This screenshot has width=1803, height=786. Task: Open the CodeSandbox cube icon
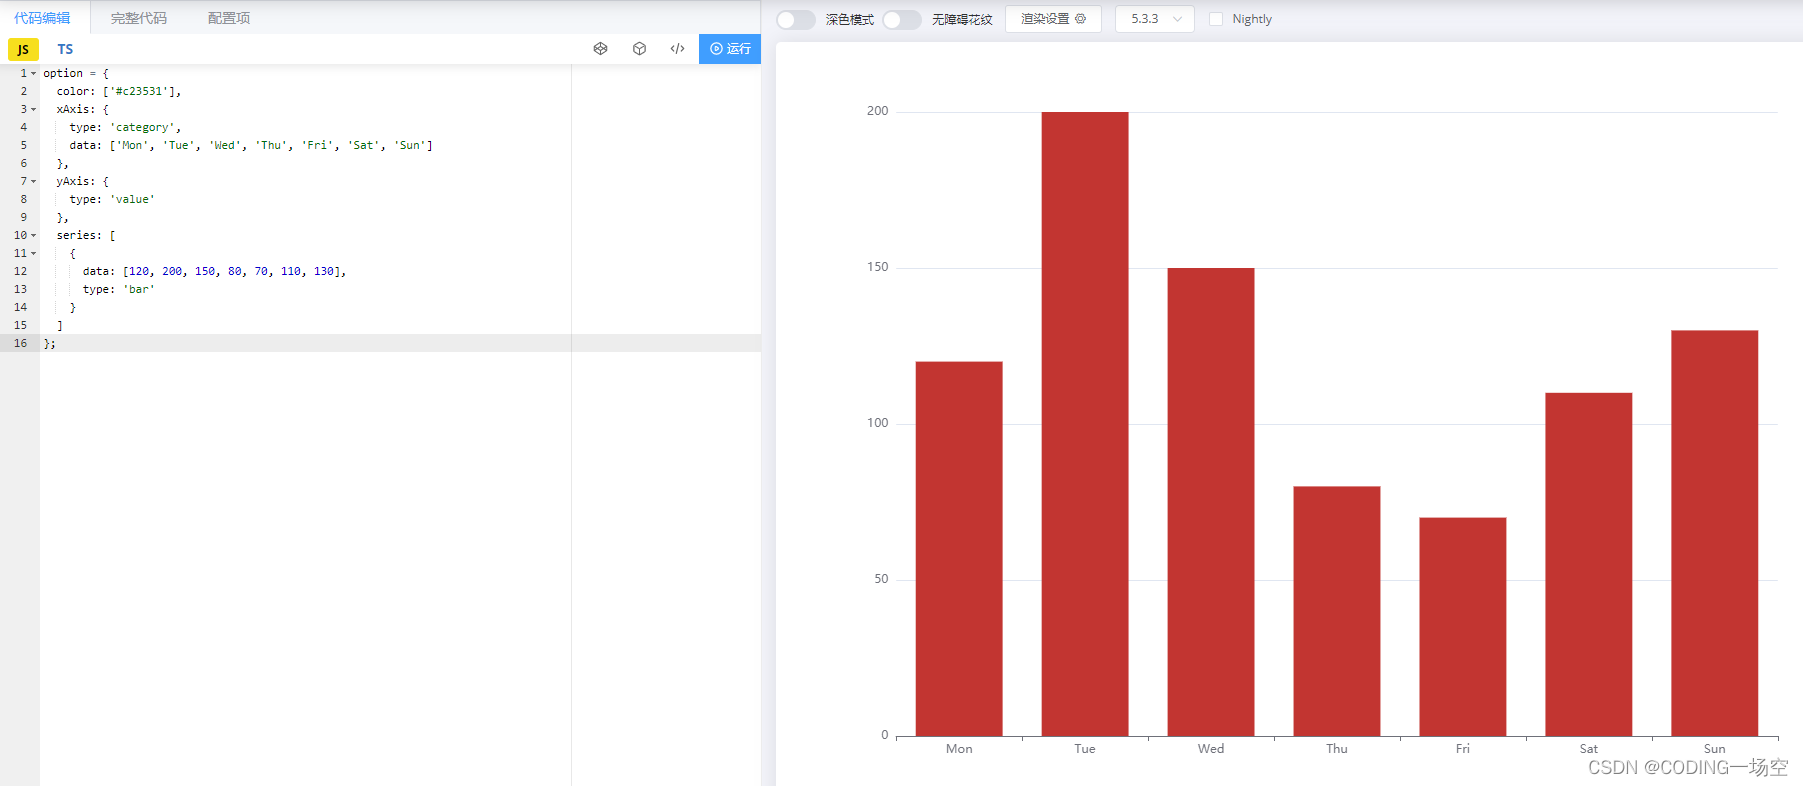pyautogui.click(x=639, y=48)
